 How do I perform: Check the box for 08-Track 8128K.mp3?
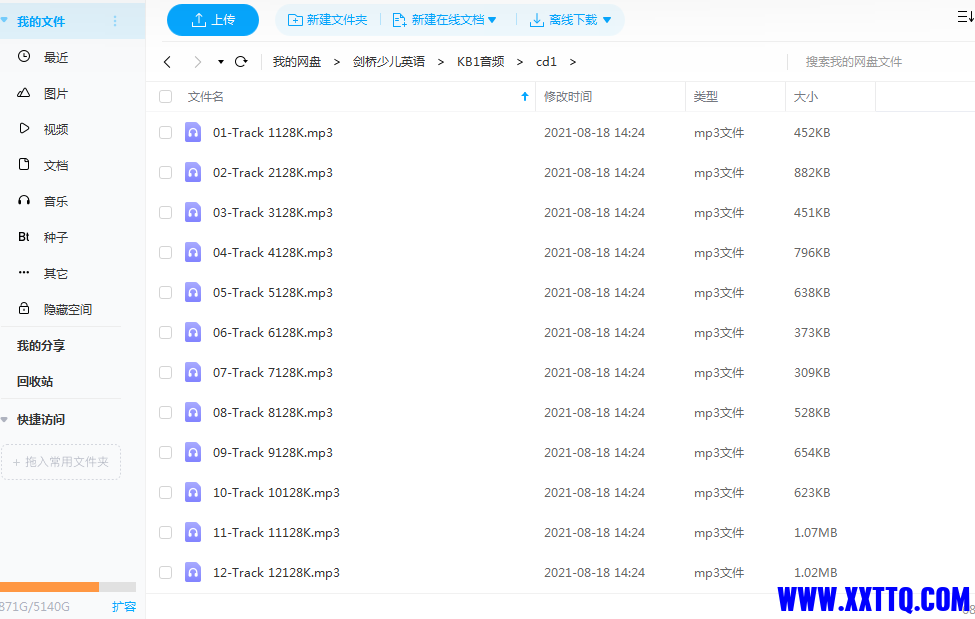point(165,412)
